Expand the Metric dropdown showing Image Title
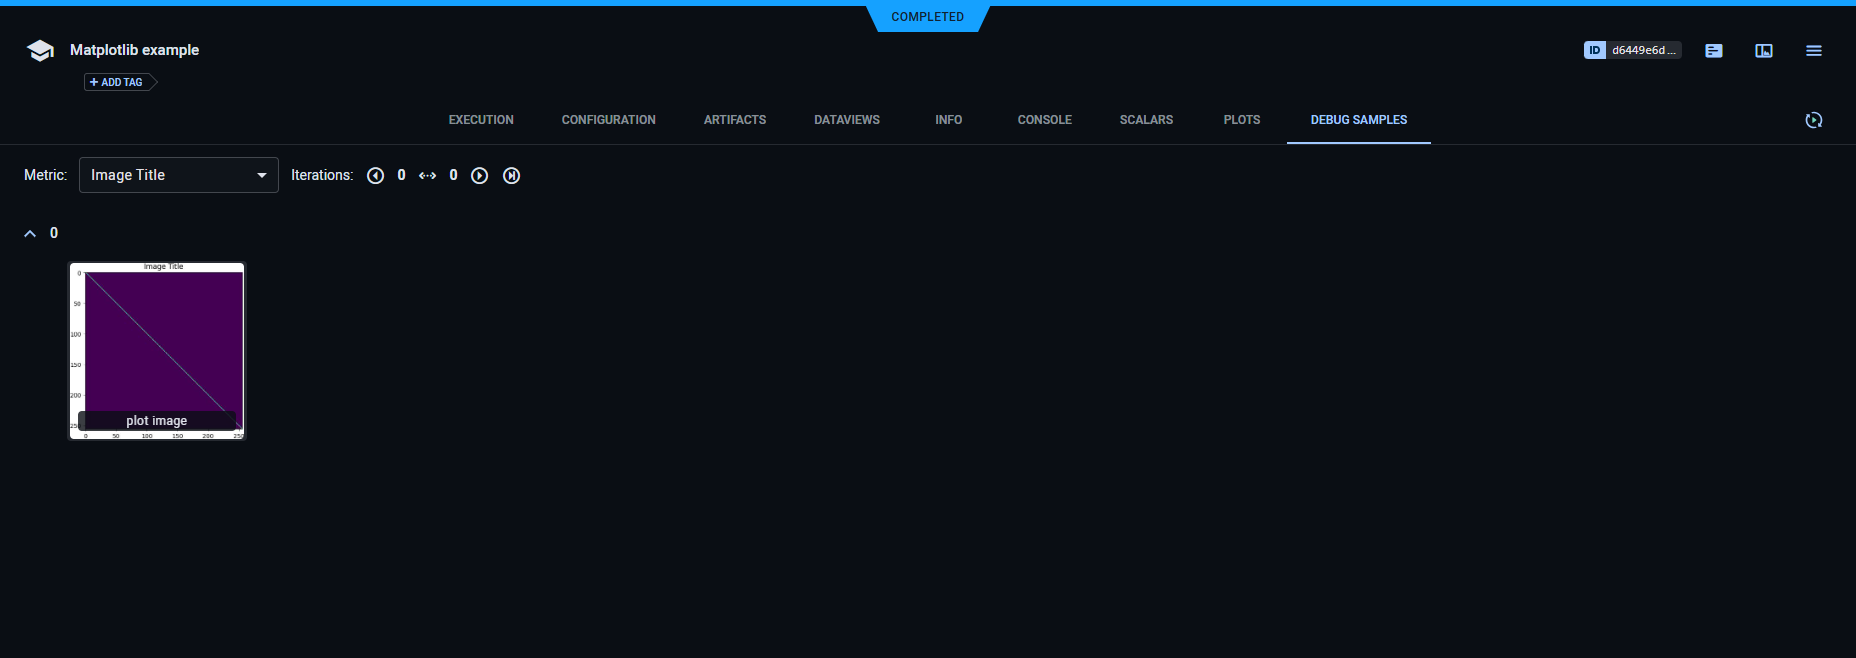The height and width of the screenshot is (658, 1856). coord(178,175)
